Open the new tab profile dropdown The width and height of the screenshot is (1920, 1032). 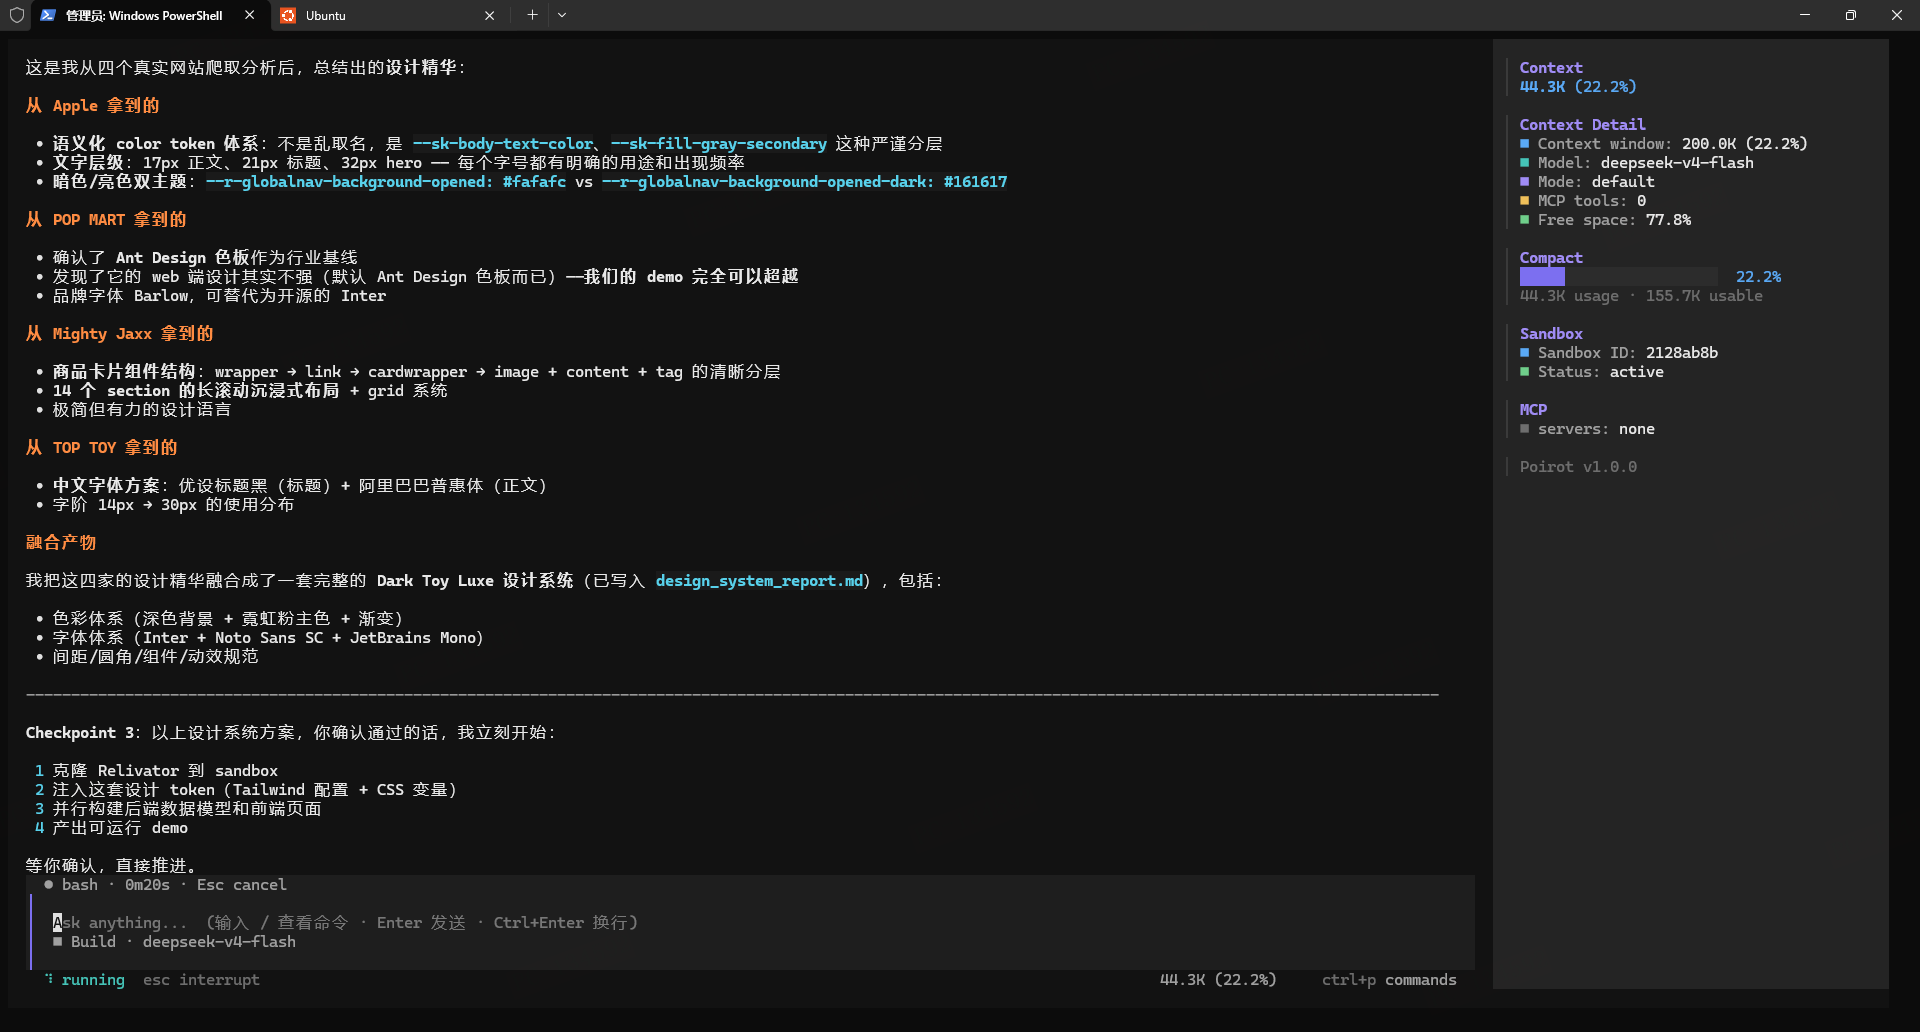[562, 15]
